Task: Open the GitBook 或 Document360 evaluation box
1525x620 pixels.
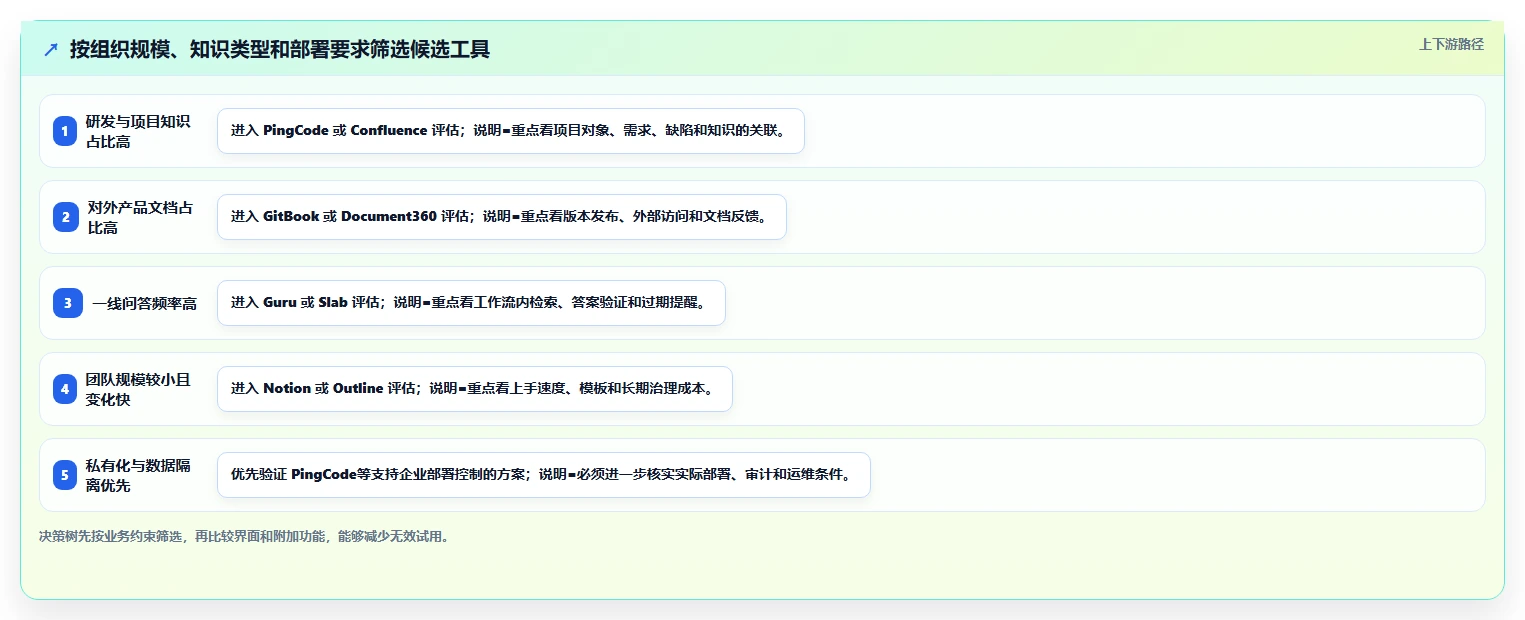Action: 502,217
